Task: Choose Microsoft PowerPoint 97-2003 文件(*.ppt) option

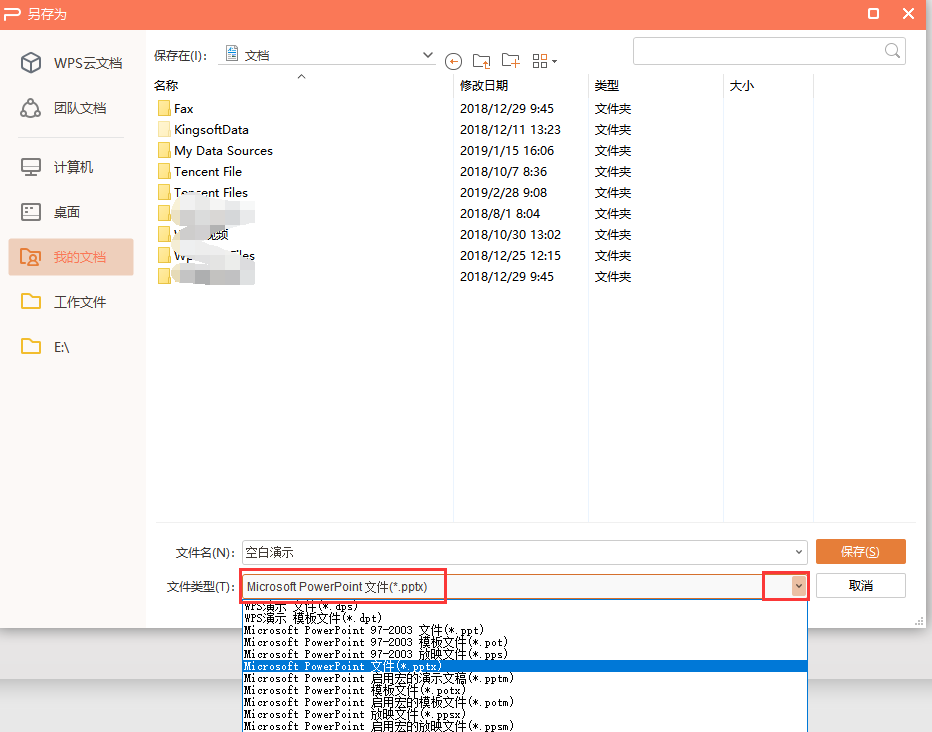Action: 364,630
